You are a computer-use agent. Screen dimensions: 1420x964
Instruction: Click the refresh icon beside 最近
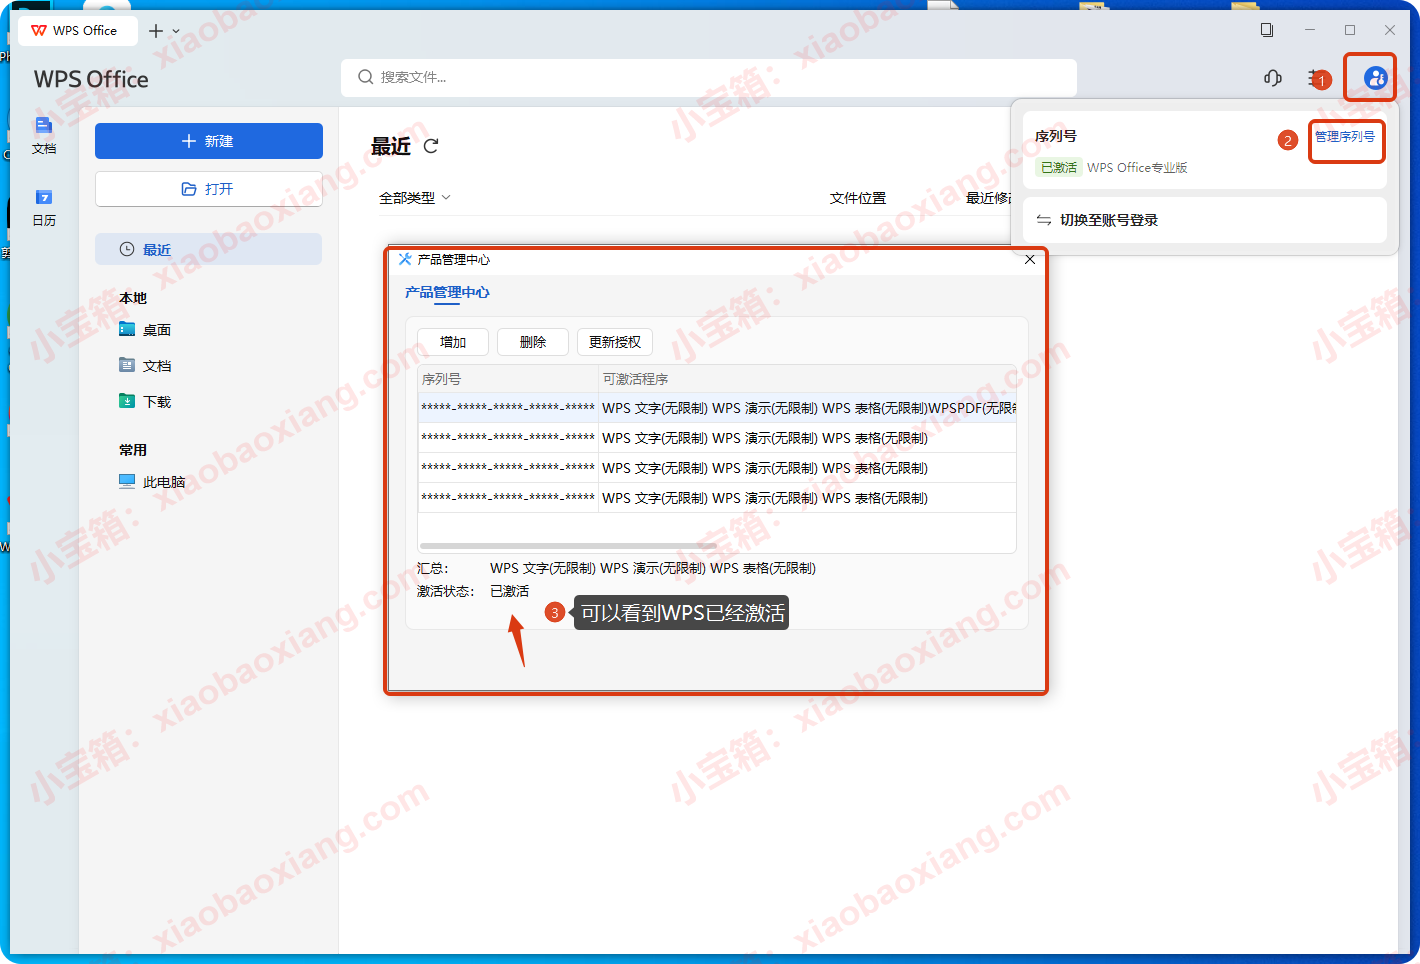431,146
